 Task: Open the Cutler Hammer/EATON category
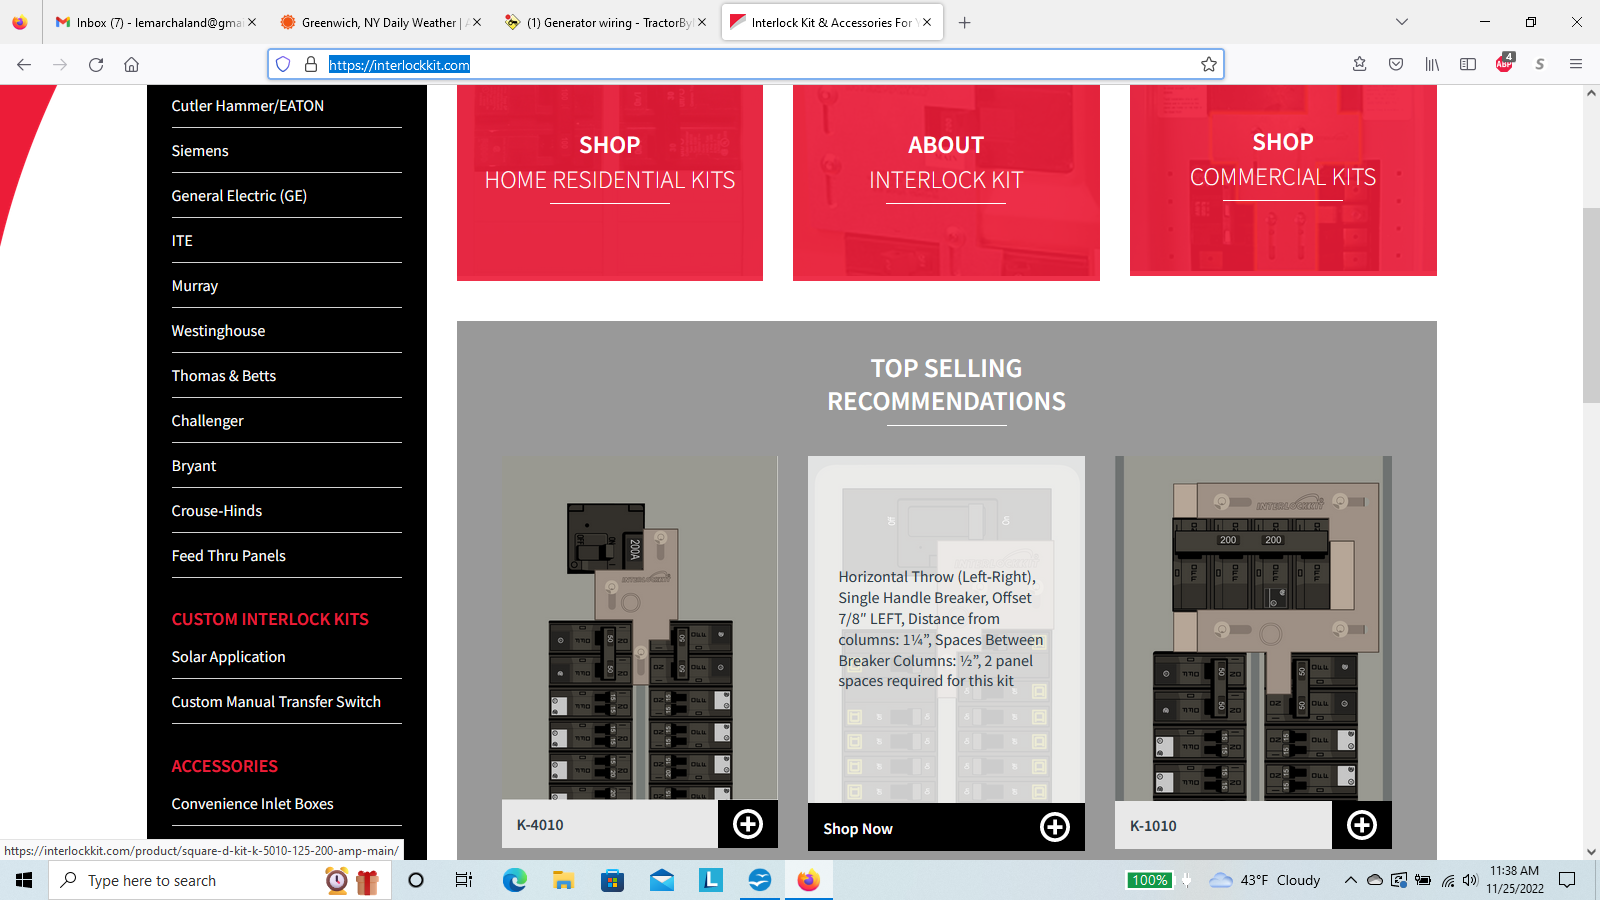pos(247,105)
